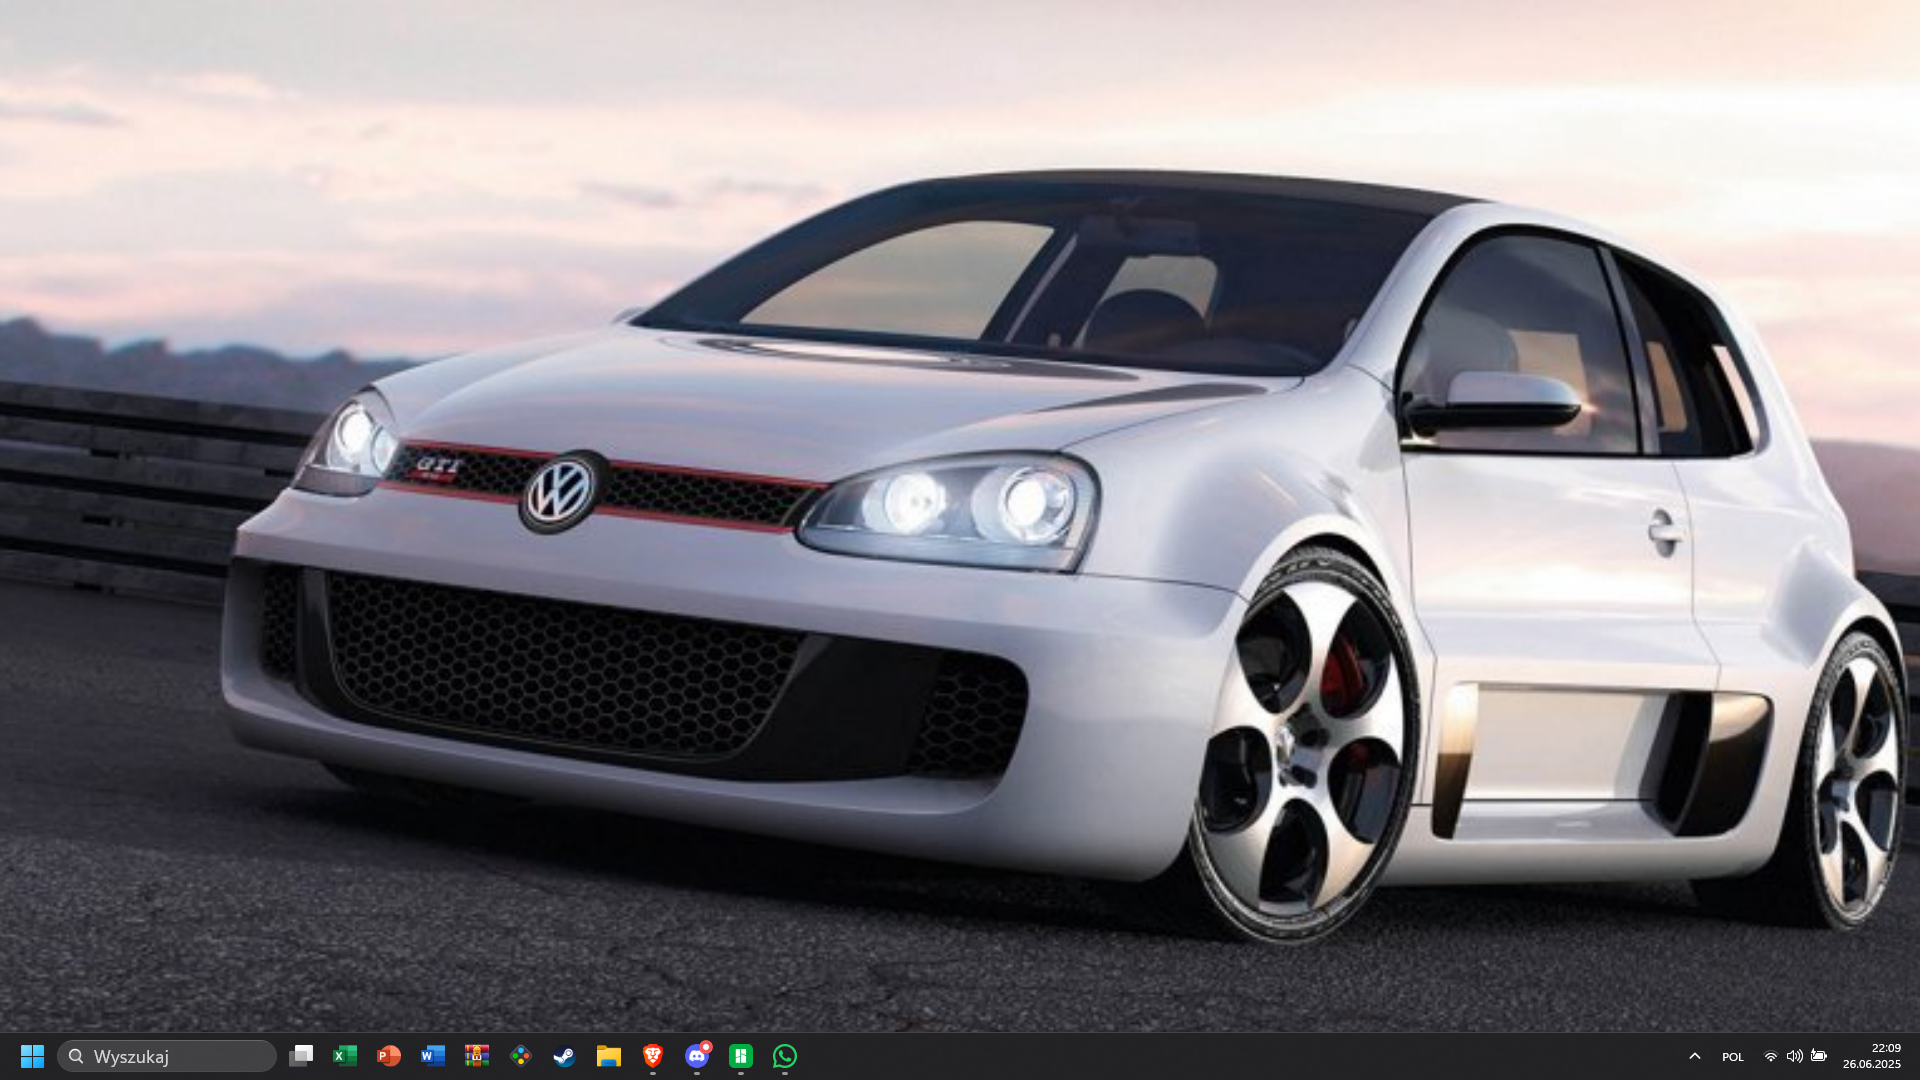Click the Wyszukaj search box
The width and height of the screenshot is (1920, 1080).
point(167,1056)
